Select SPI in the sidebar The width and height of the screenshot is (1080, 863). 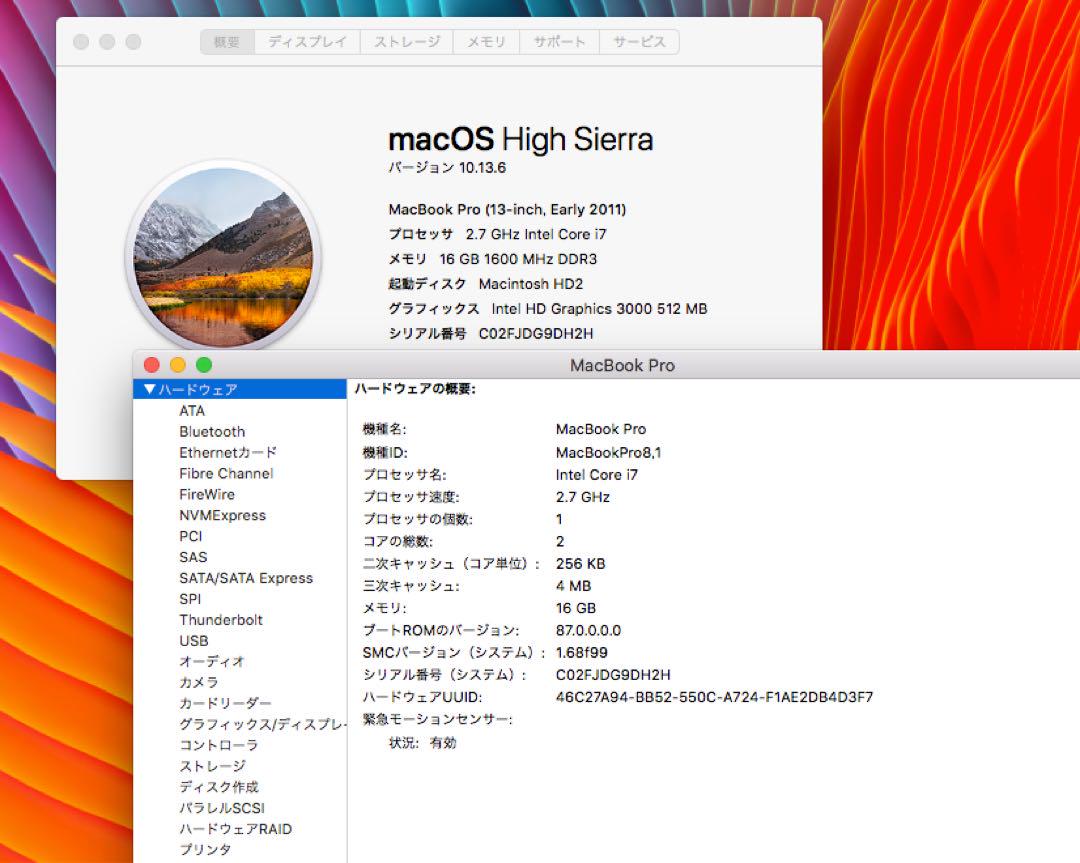190,599
